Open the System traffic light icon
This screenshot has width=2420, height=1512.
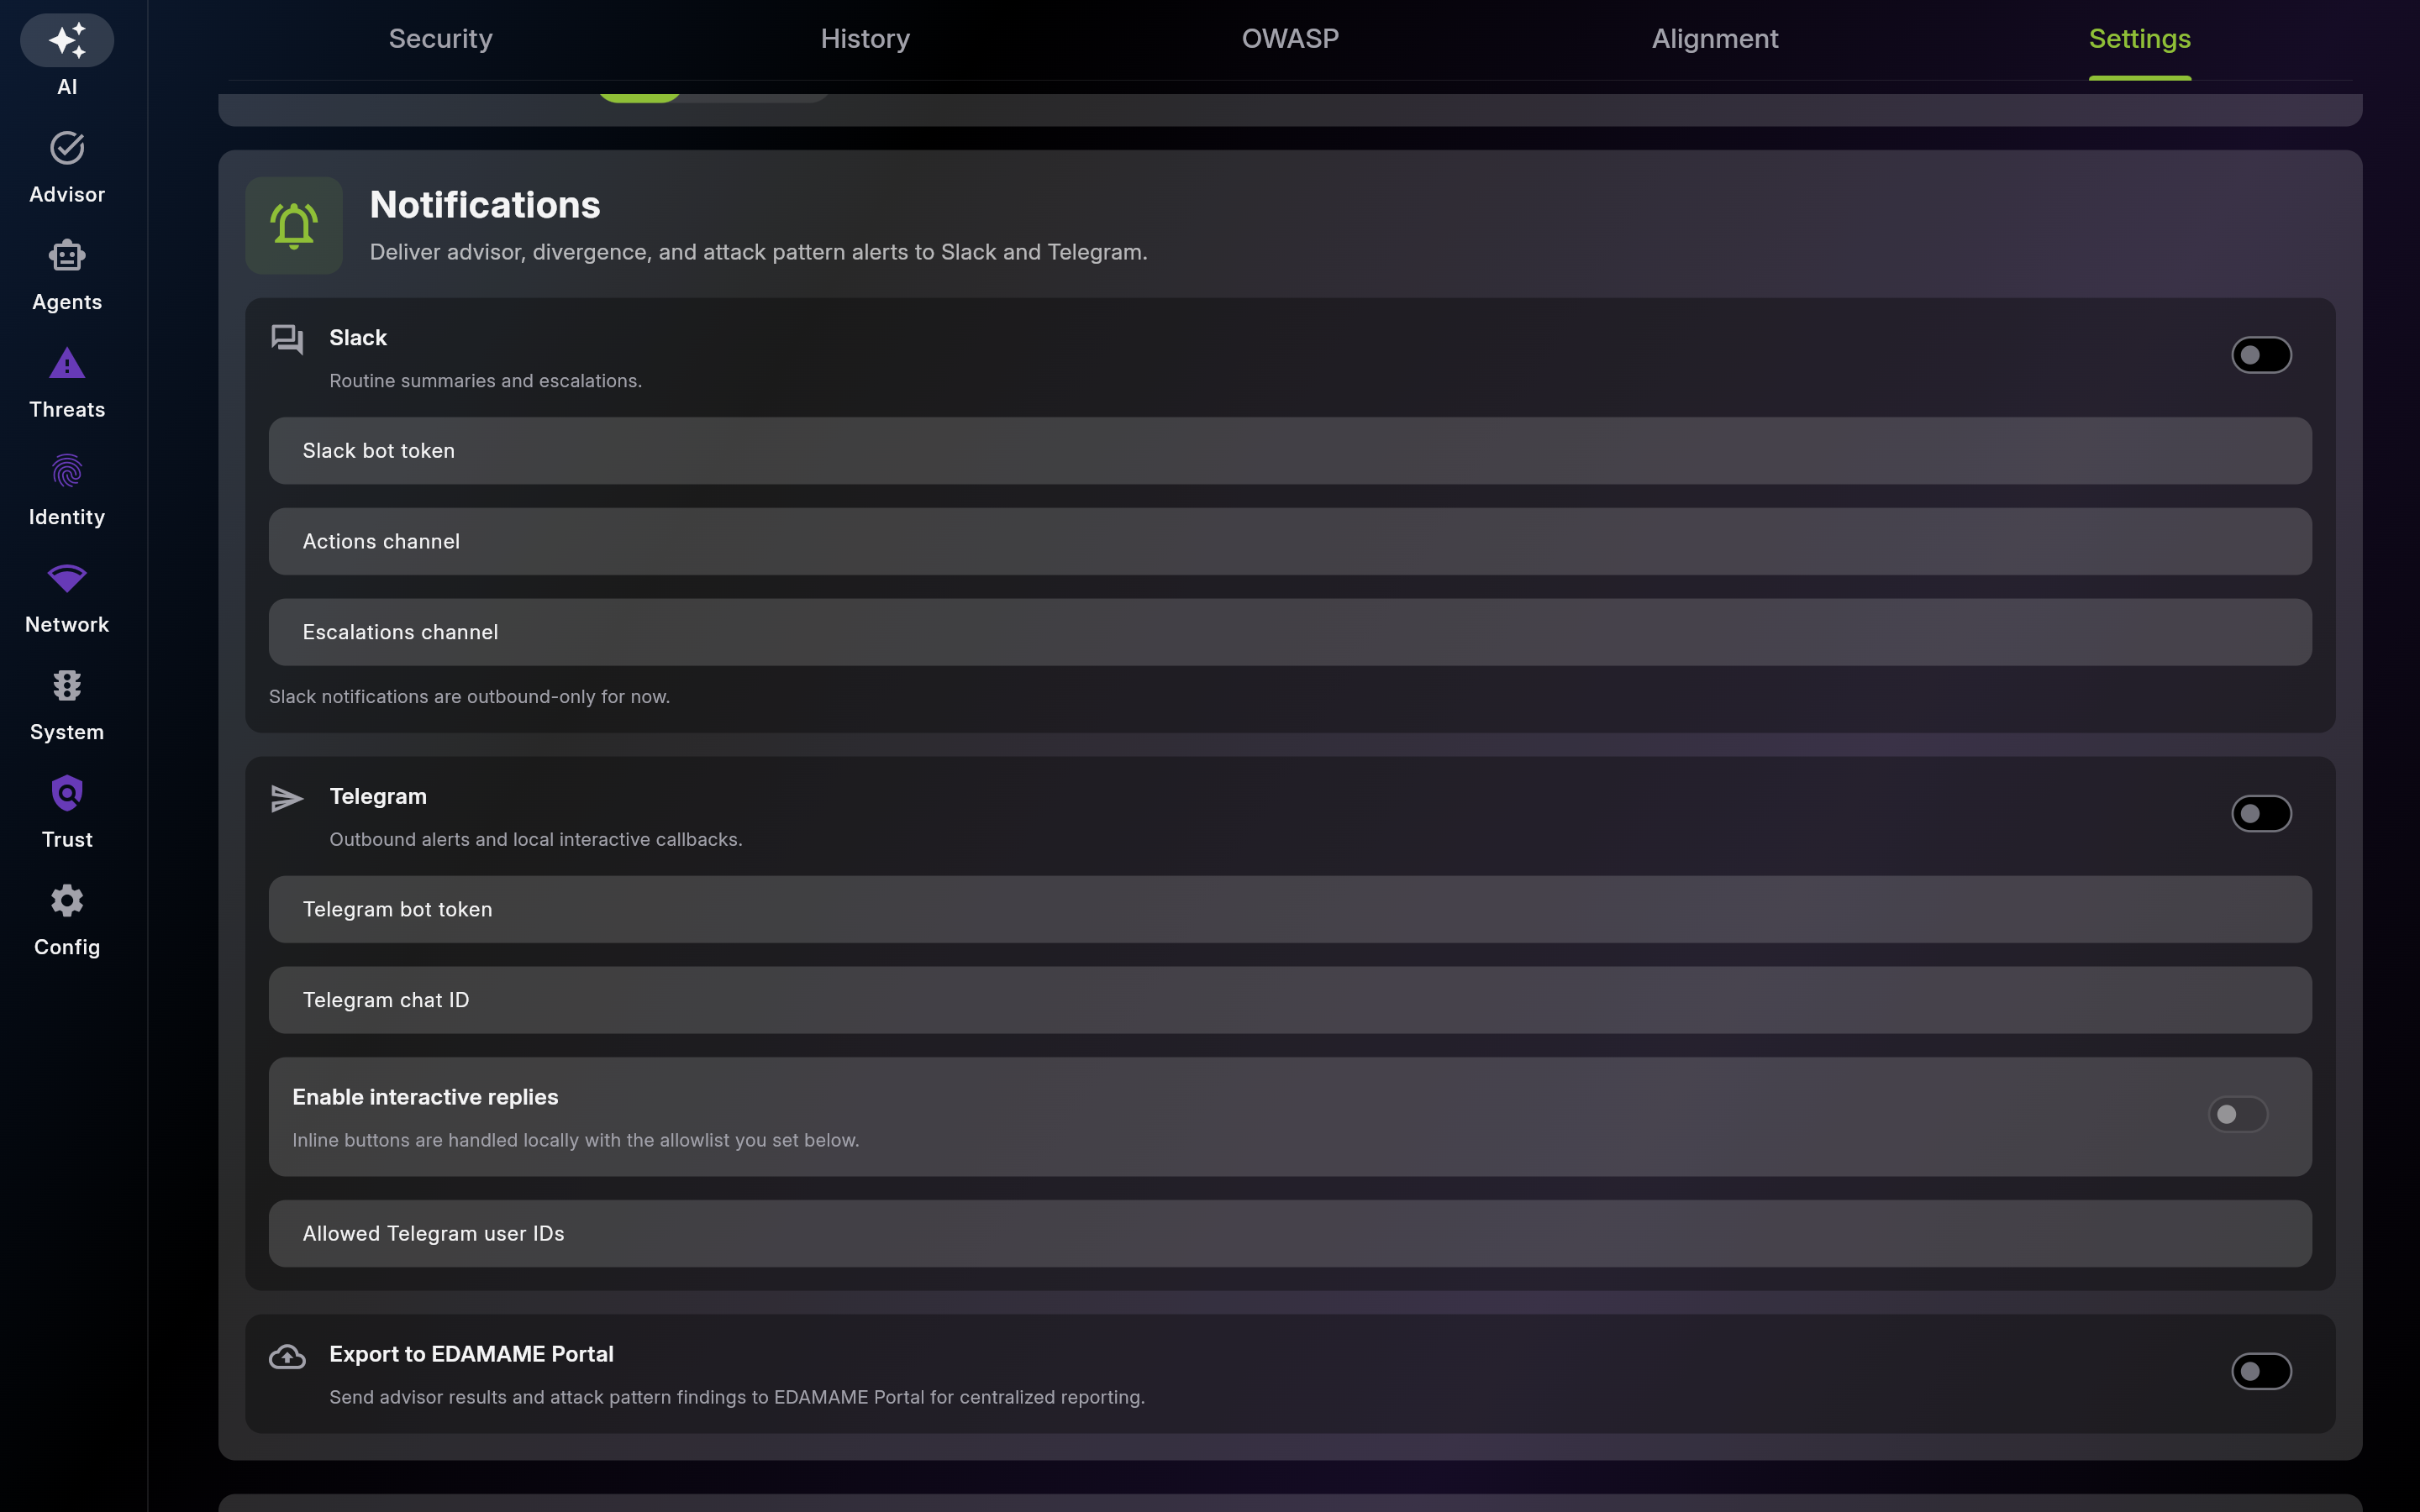67,686
